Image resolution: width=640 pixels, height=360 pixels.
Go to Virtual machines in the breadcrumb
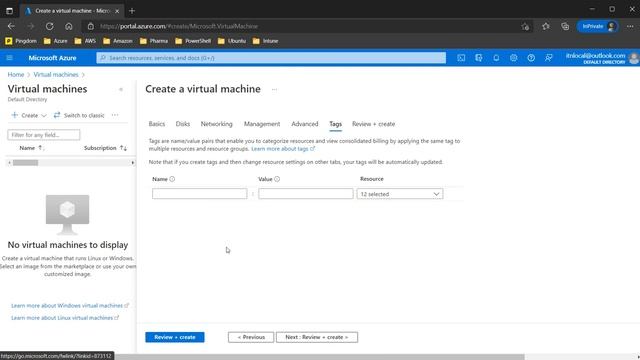click(56, 74)
